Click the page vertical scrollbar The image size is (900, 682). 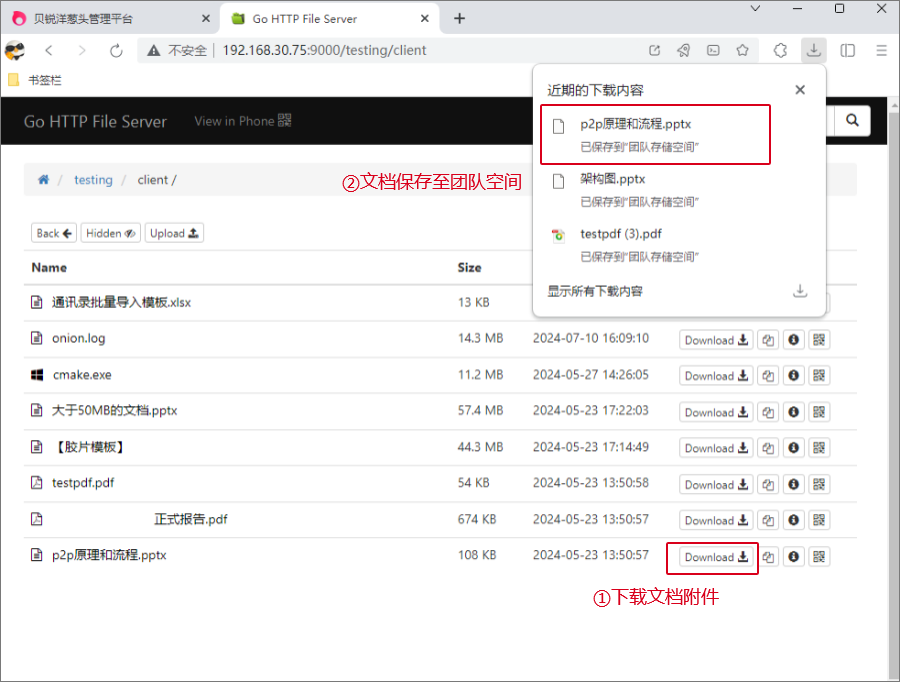click(894, 390)
